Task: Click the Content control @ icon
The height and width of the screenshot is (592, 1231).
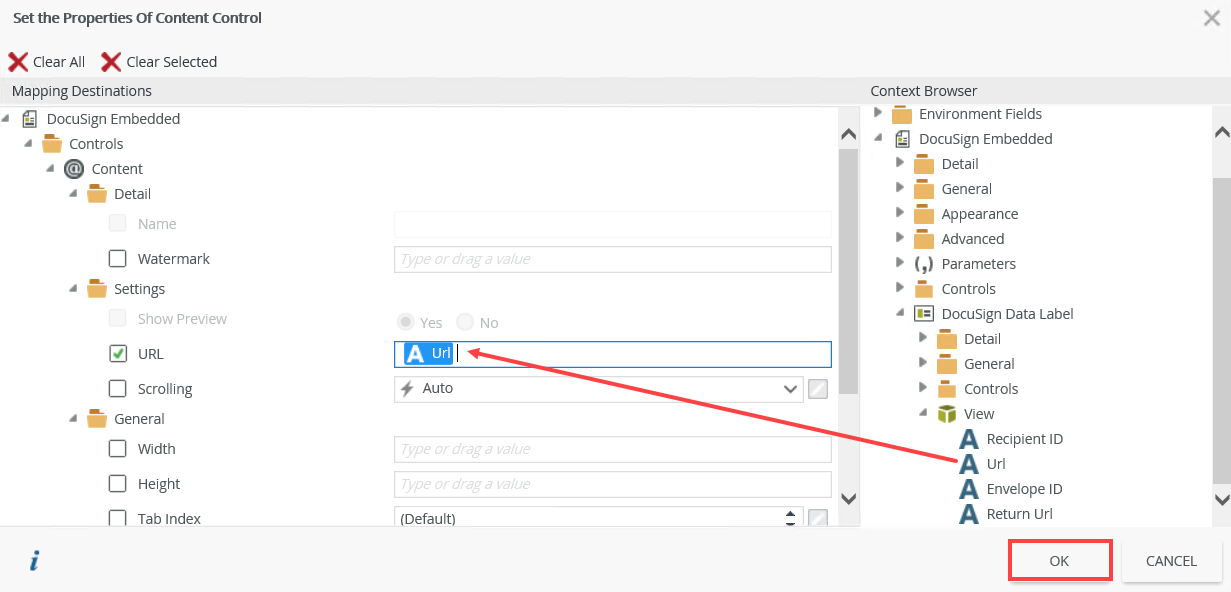Action: [x=74, y=169]
